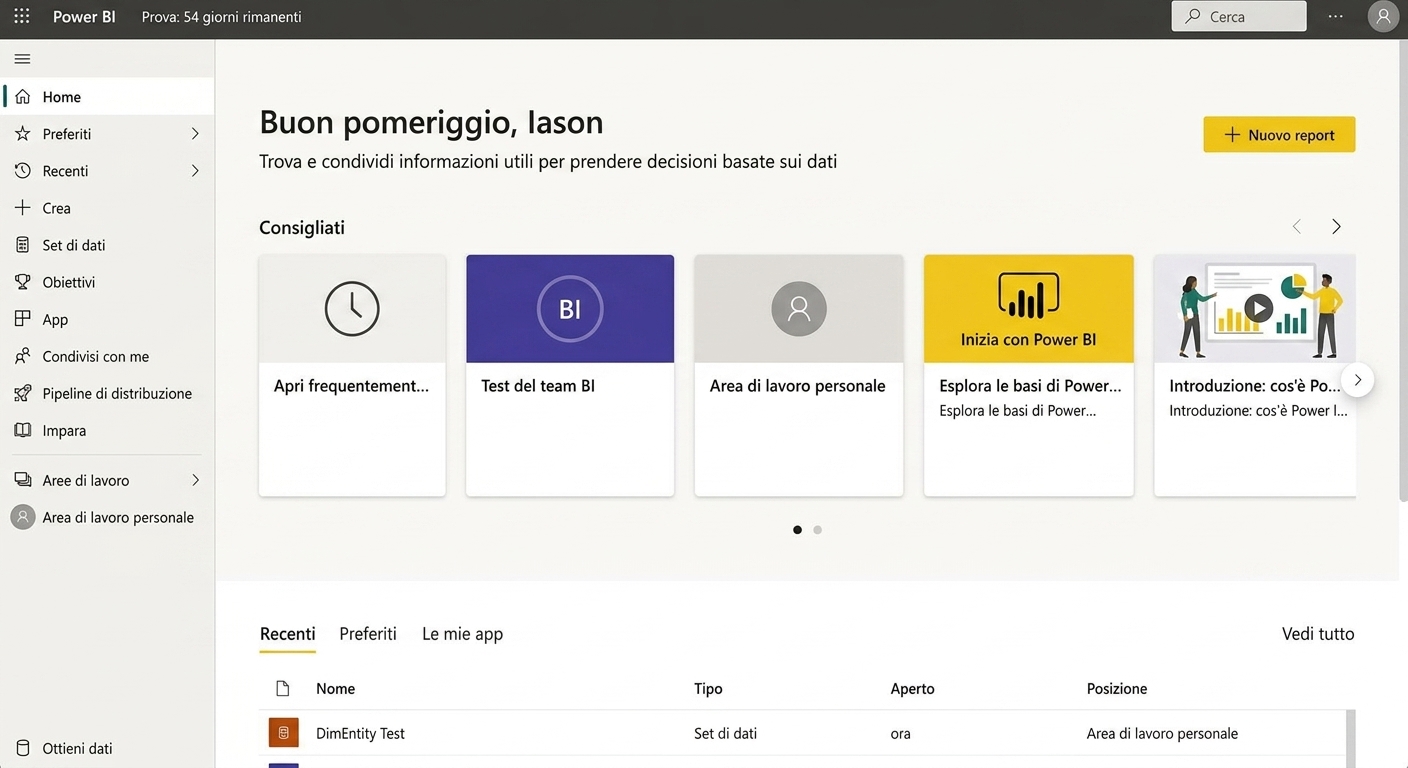Open the app launcher grid icon
The height and width of the screenshot is (768, 1408).
point(21,17)
